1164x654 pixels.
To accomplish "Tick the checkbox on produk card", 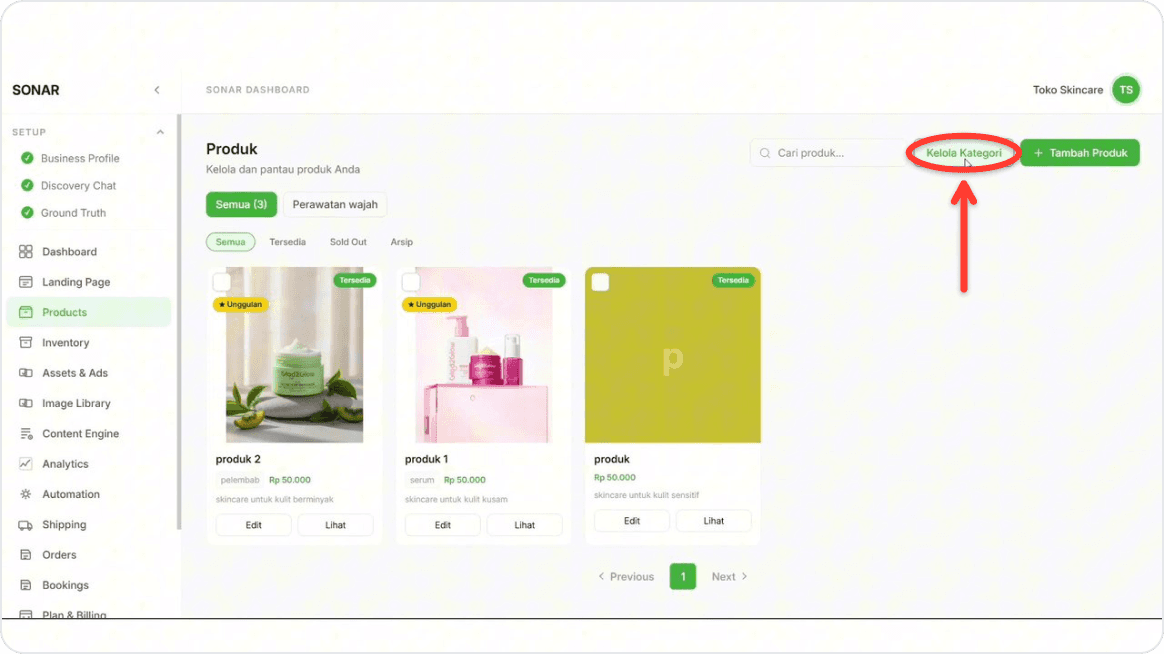I will coord(601,282).
